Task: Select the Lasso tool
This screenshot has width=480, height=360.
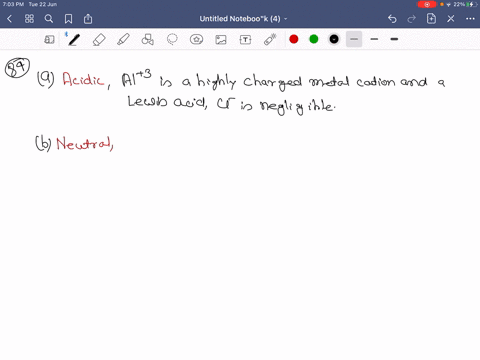Action: click(172, 40)
